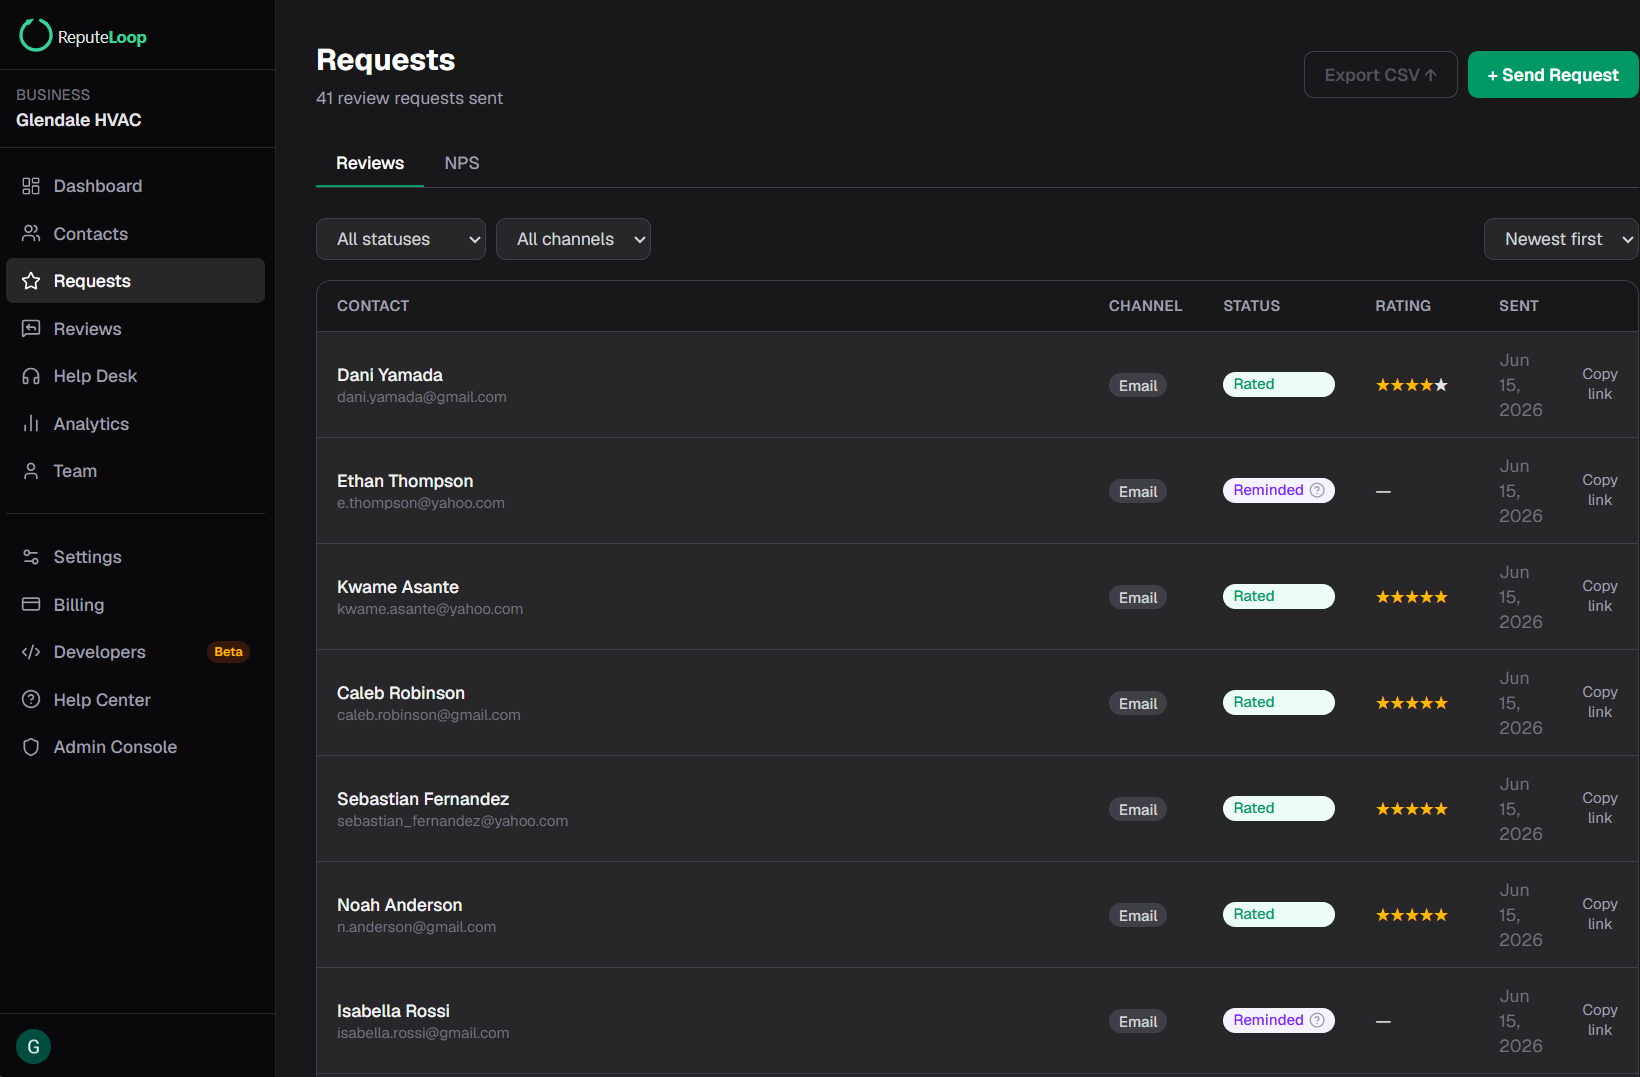Click email e.thompson@yahoo.com
1640x1077 pixels.
pyautogui.click(x=421, y=503)
